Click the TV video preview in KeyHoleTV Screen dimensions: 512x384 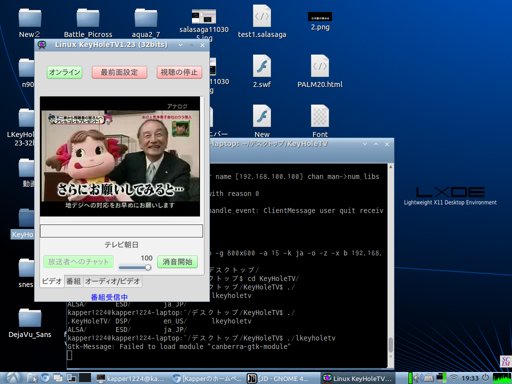coord(120,156)
